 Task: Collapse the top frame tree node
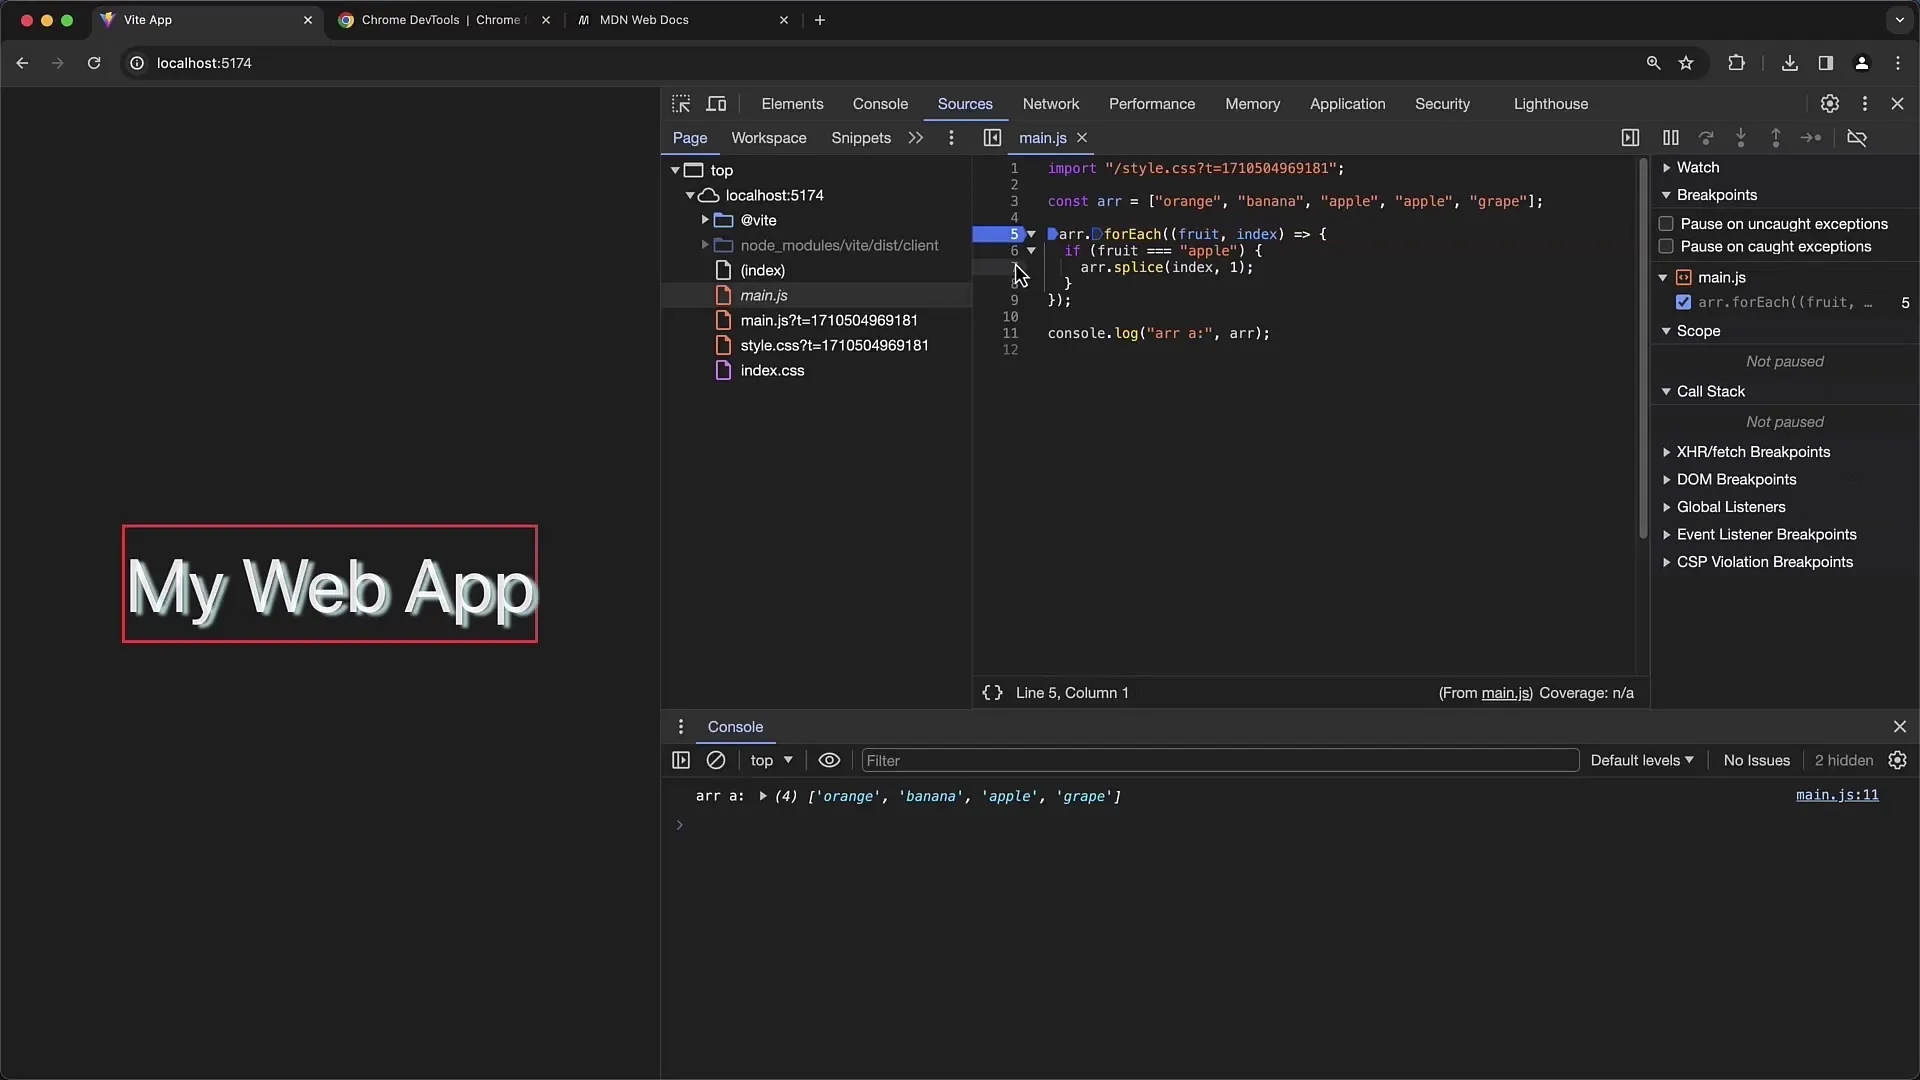click(x=675, y=171)
